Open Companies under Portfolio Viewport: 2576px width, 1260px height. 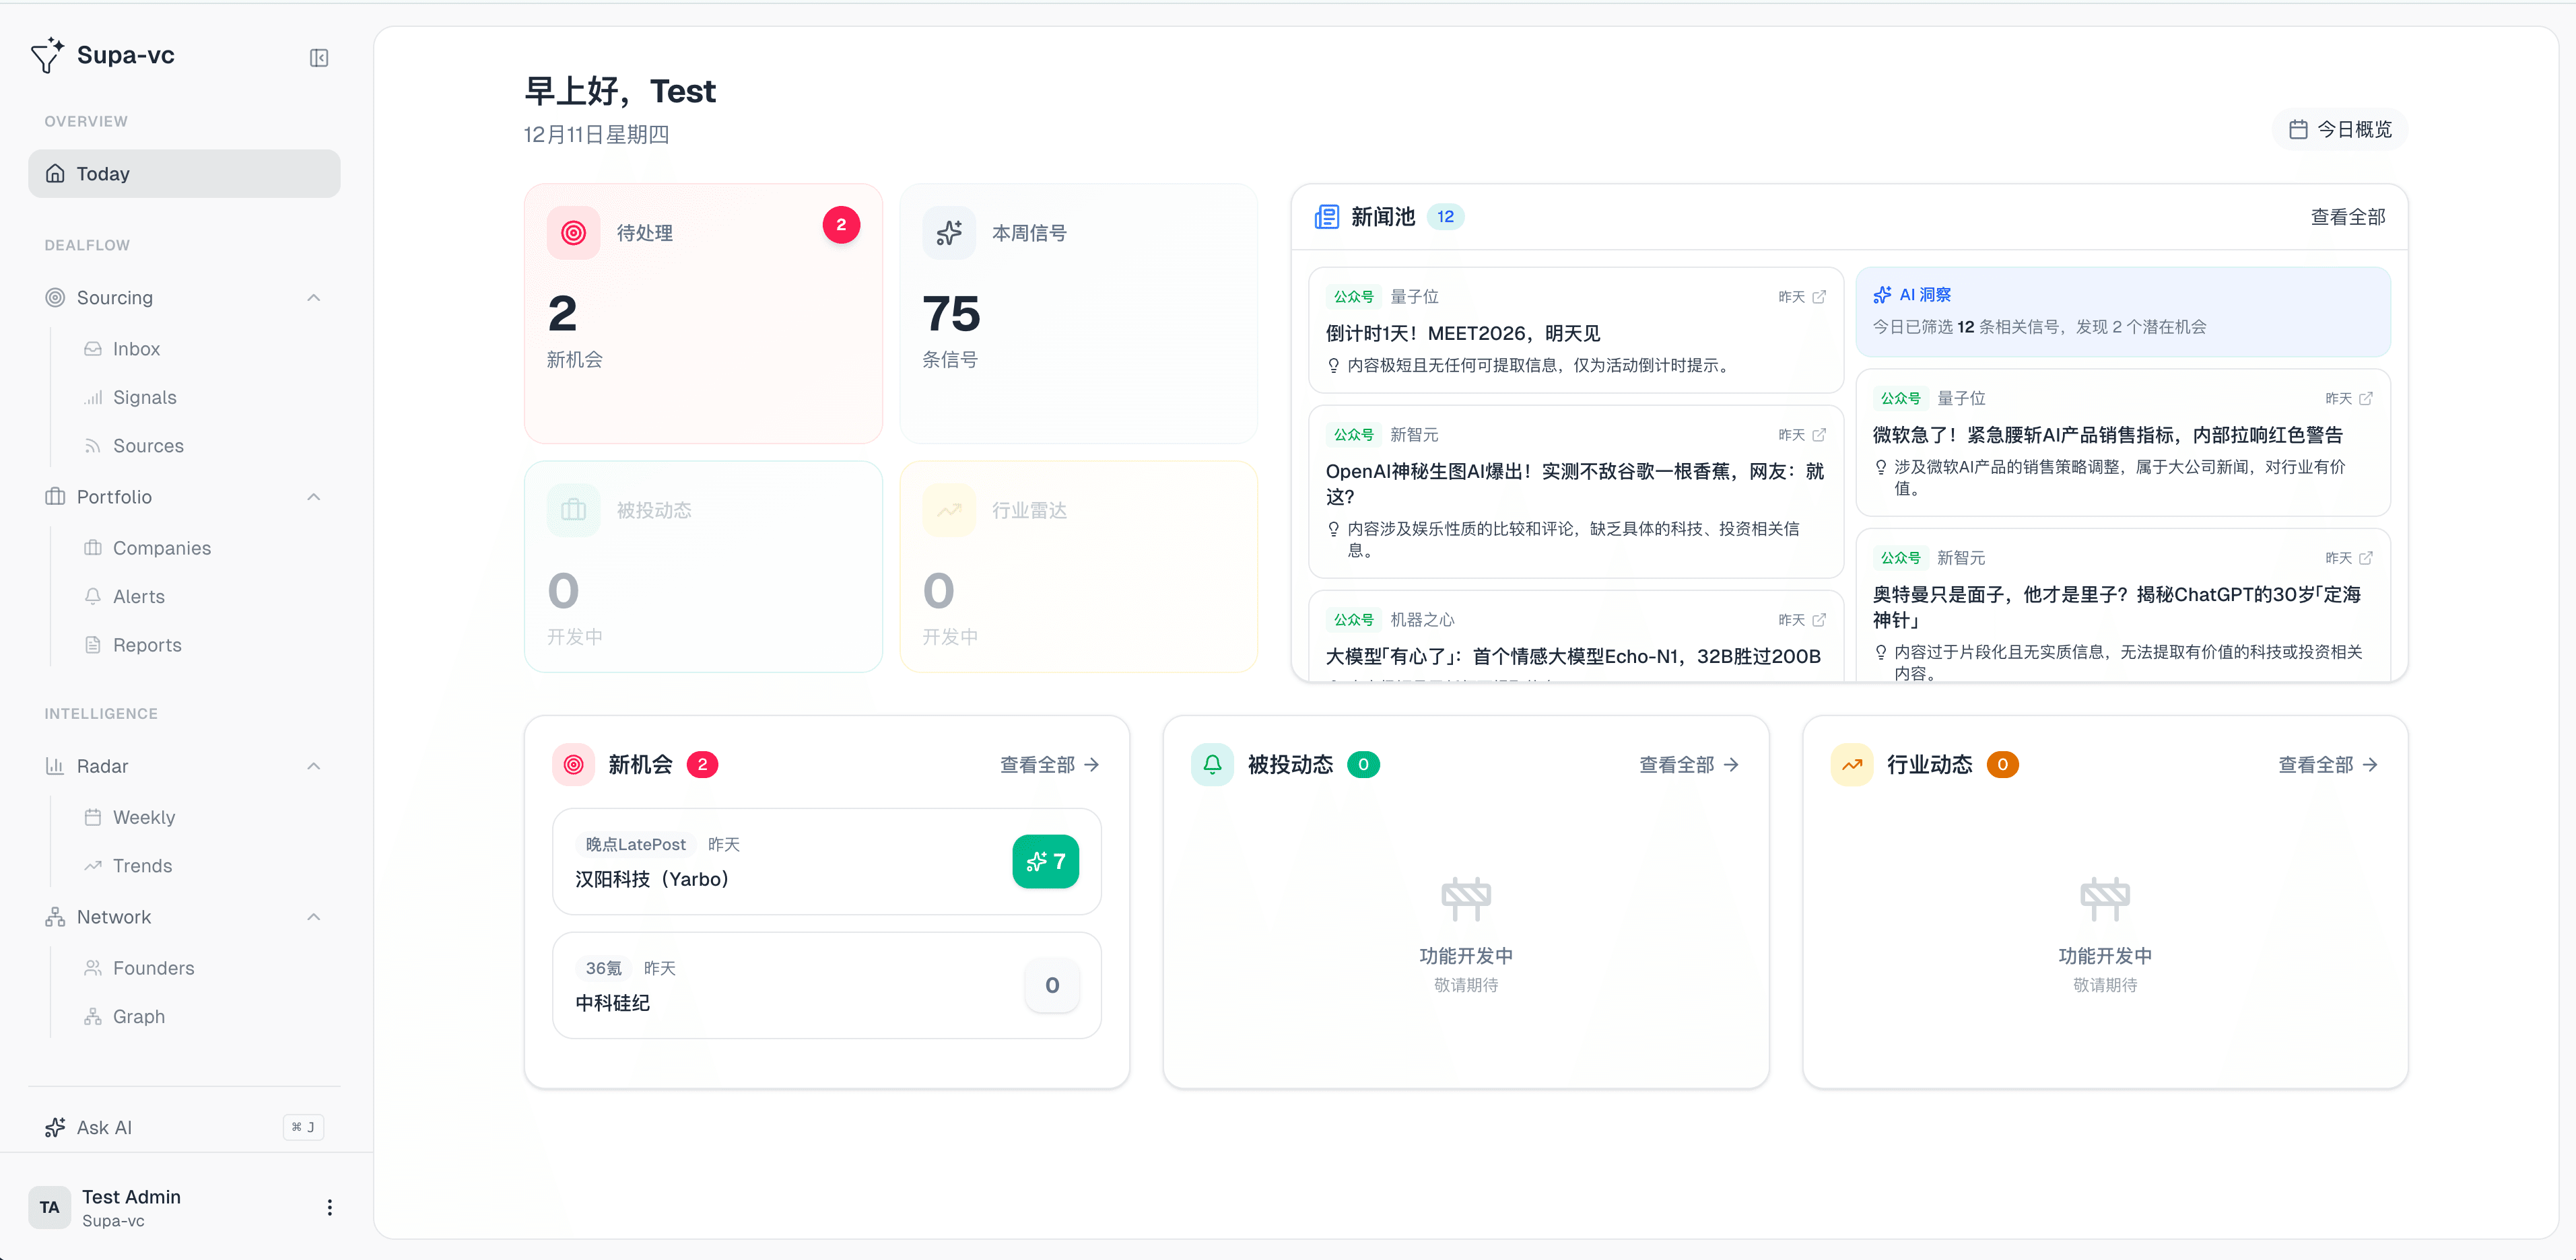[161, 547]
